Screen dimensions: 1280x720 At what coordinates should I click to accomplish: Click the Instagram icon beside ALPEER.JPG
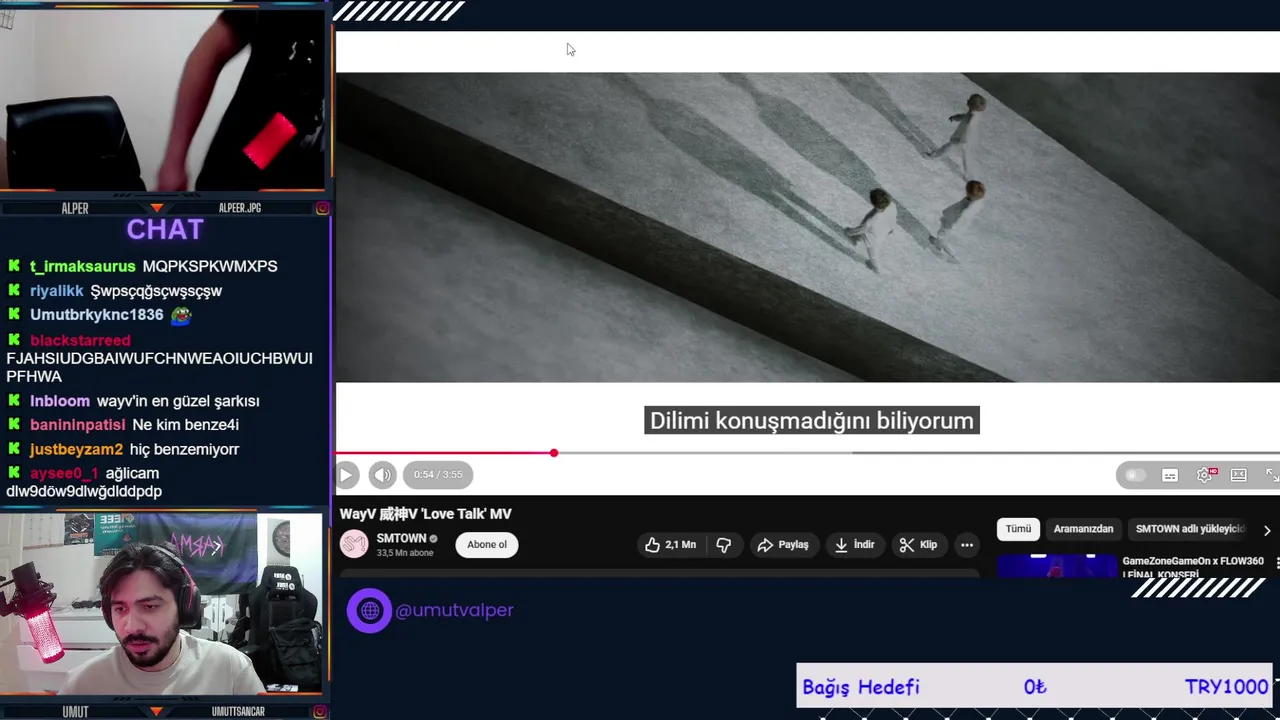click(x=322, y=208)
